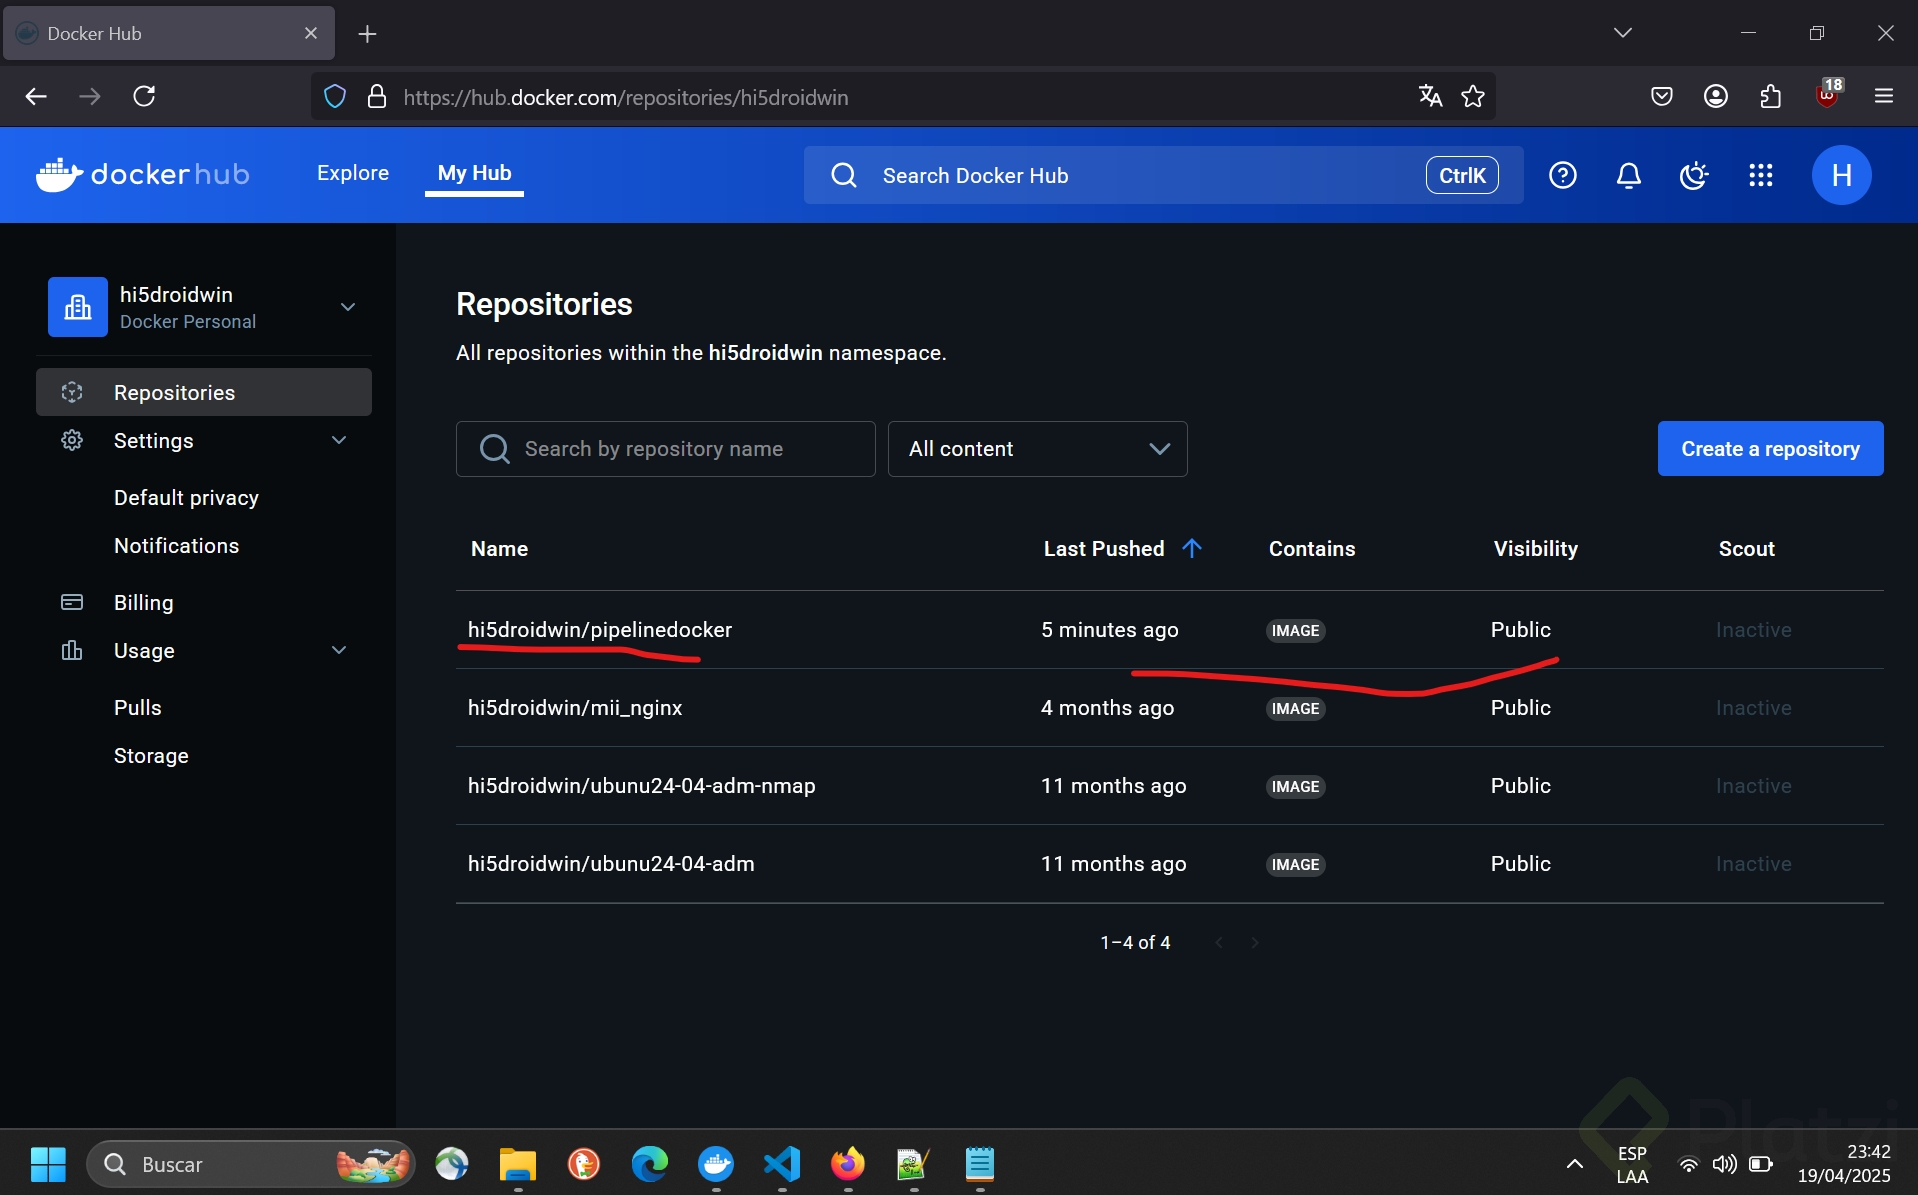Viewport: 1918px width, 1195px height.
Task: Open a new browser tab
Action: point(367,34)
